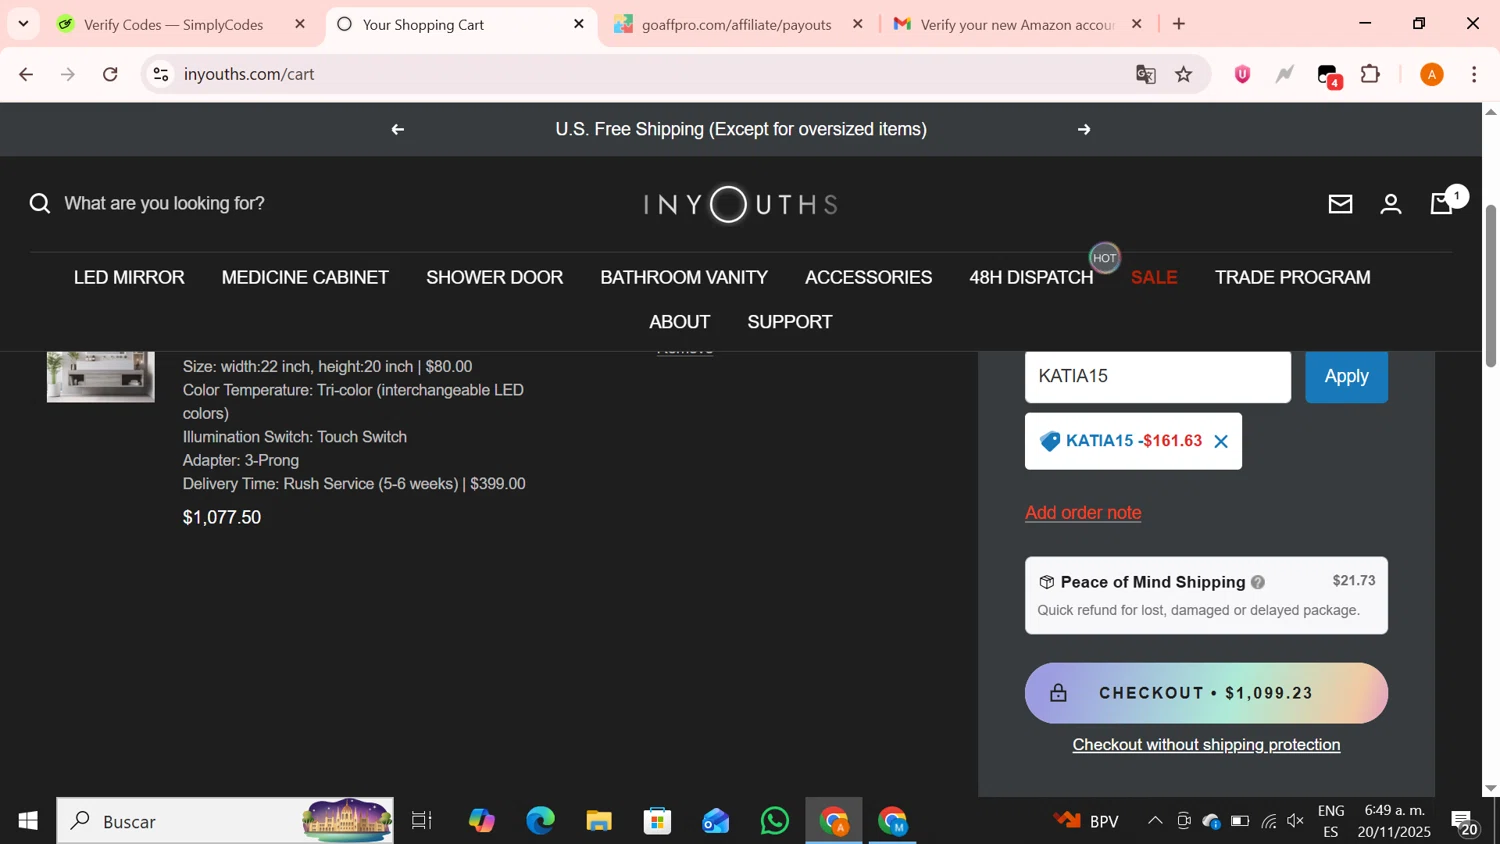This screenshot has height=844, width=1500.
Task: Switch to Verify Codes — SimplyCodes tab
Action: [x=174, y=24]
